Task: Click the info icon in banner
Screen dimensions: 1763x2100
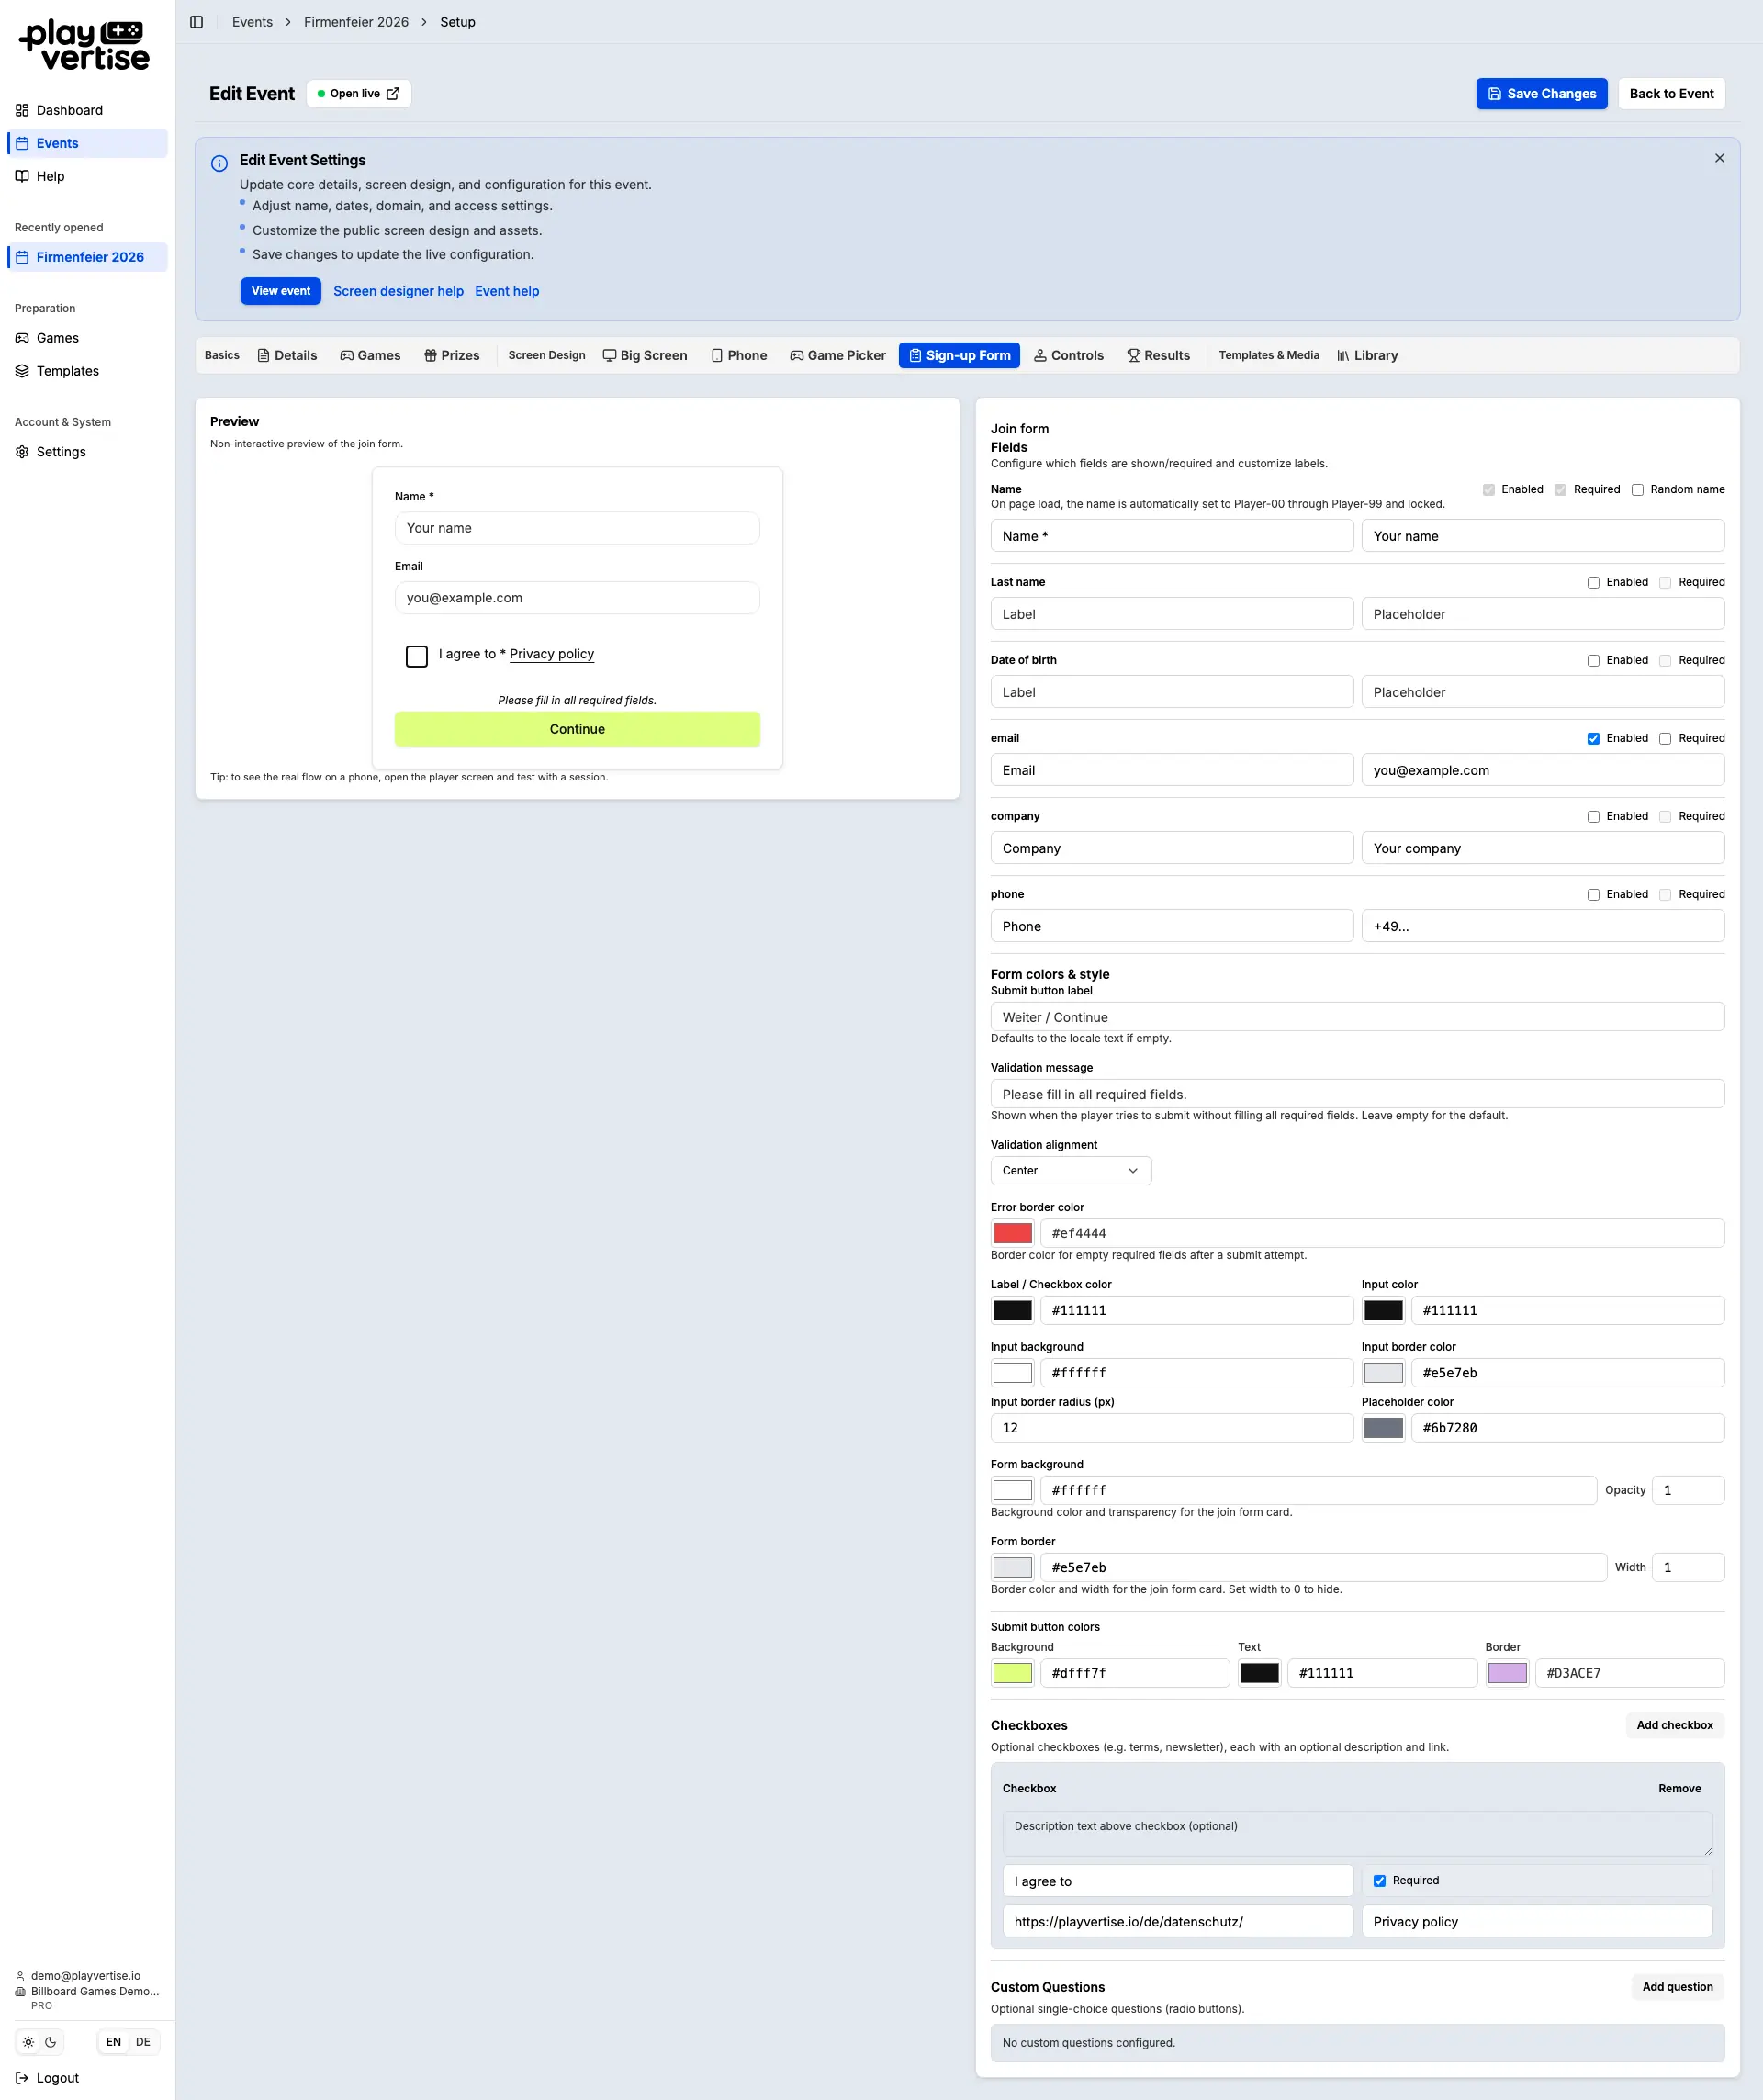Action: [x=219, y=163]
